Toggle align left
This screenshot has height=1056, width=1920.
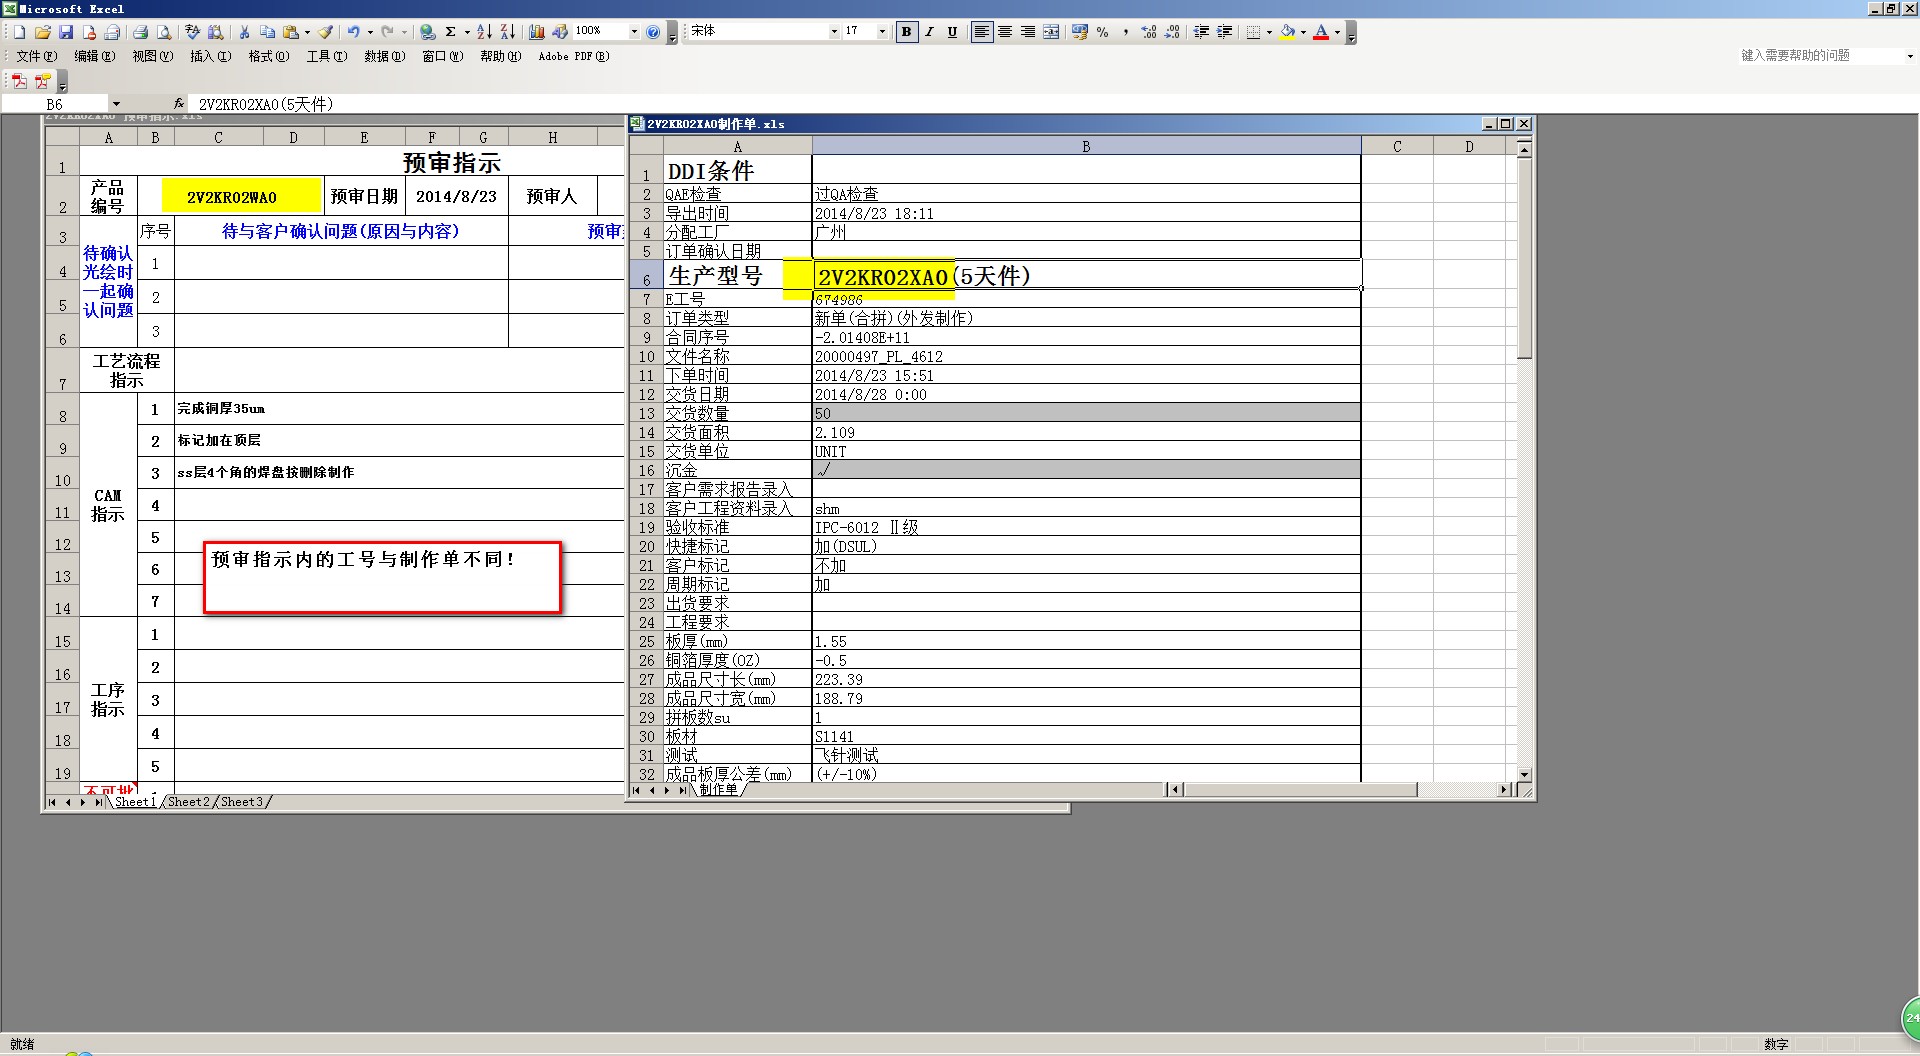pos(982,32)
